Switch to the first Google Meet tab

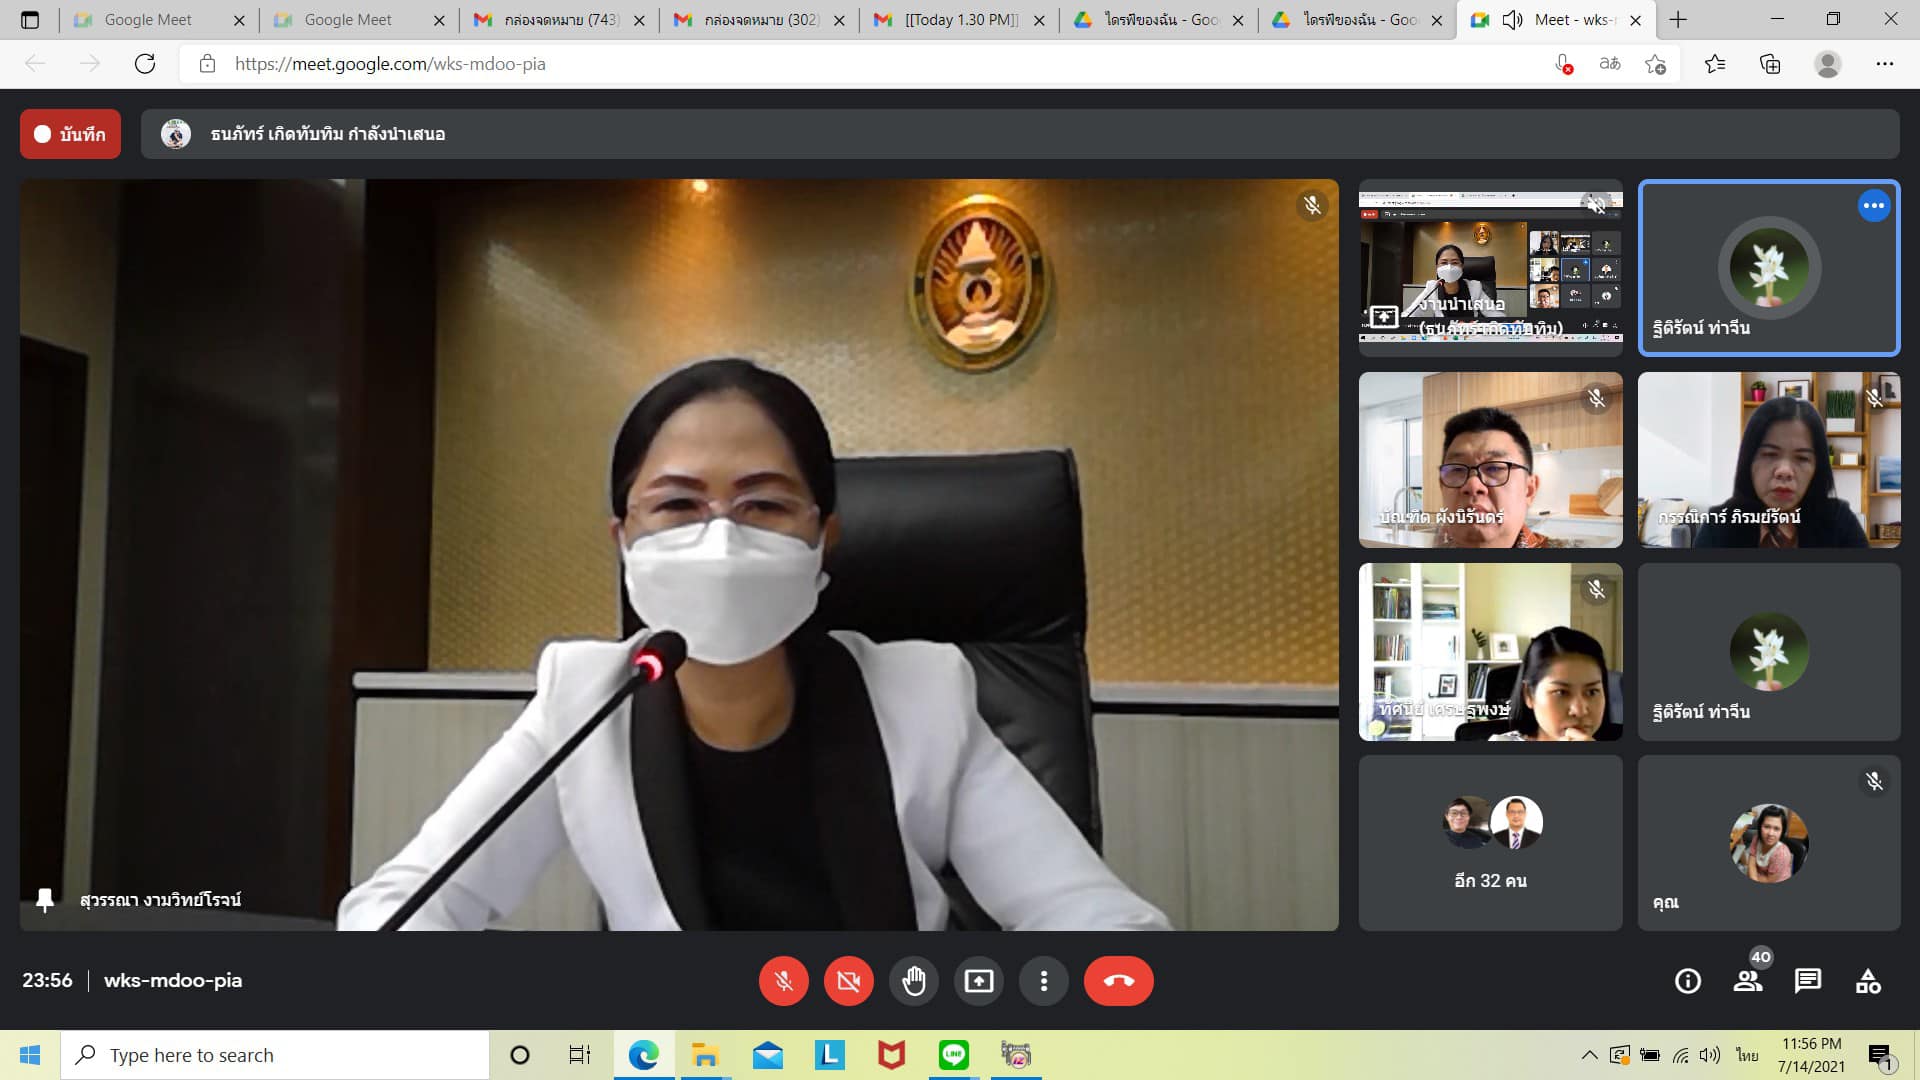[x=148, y=20]
